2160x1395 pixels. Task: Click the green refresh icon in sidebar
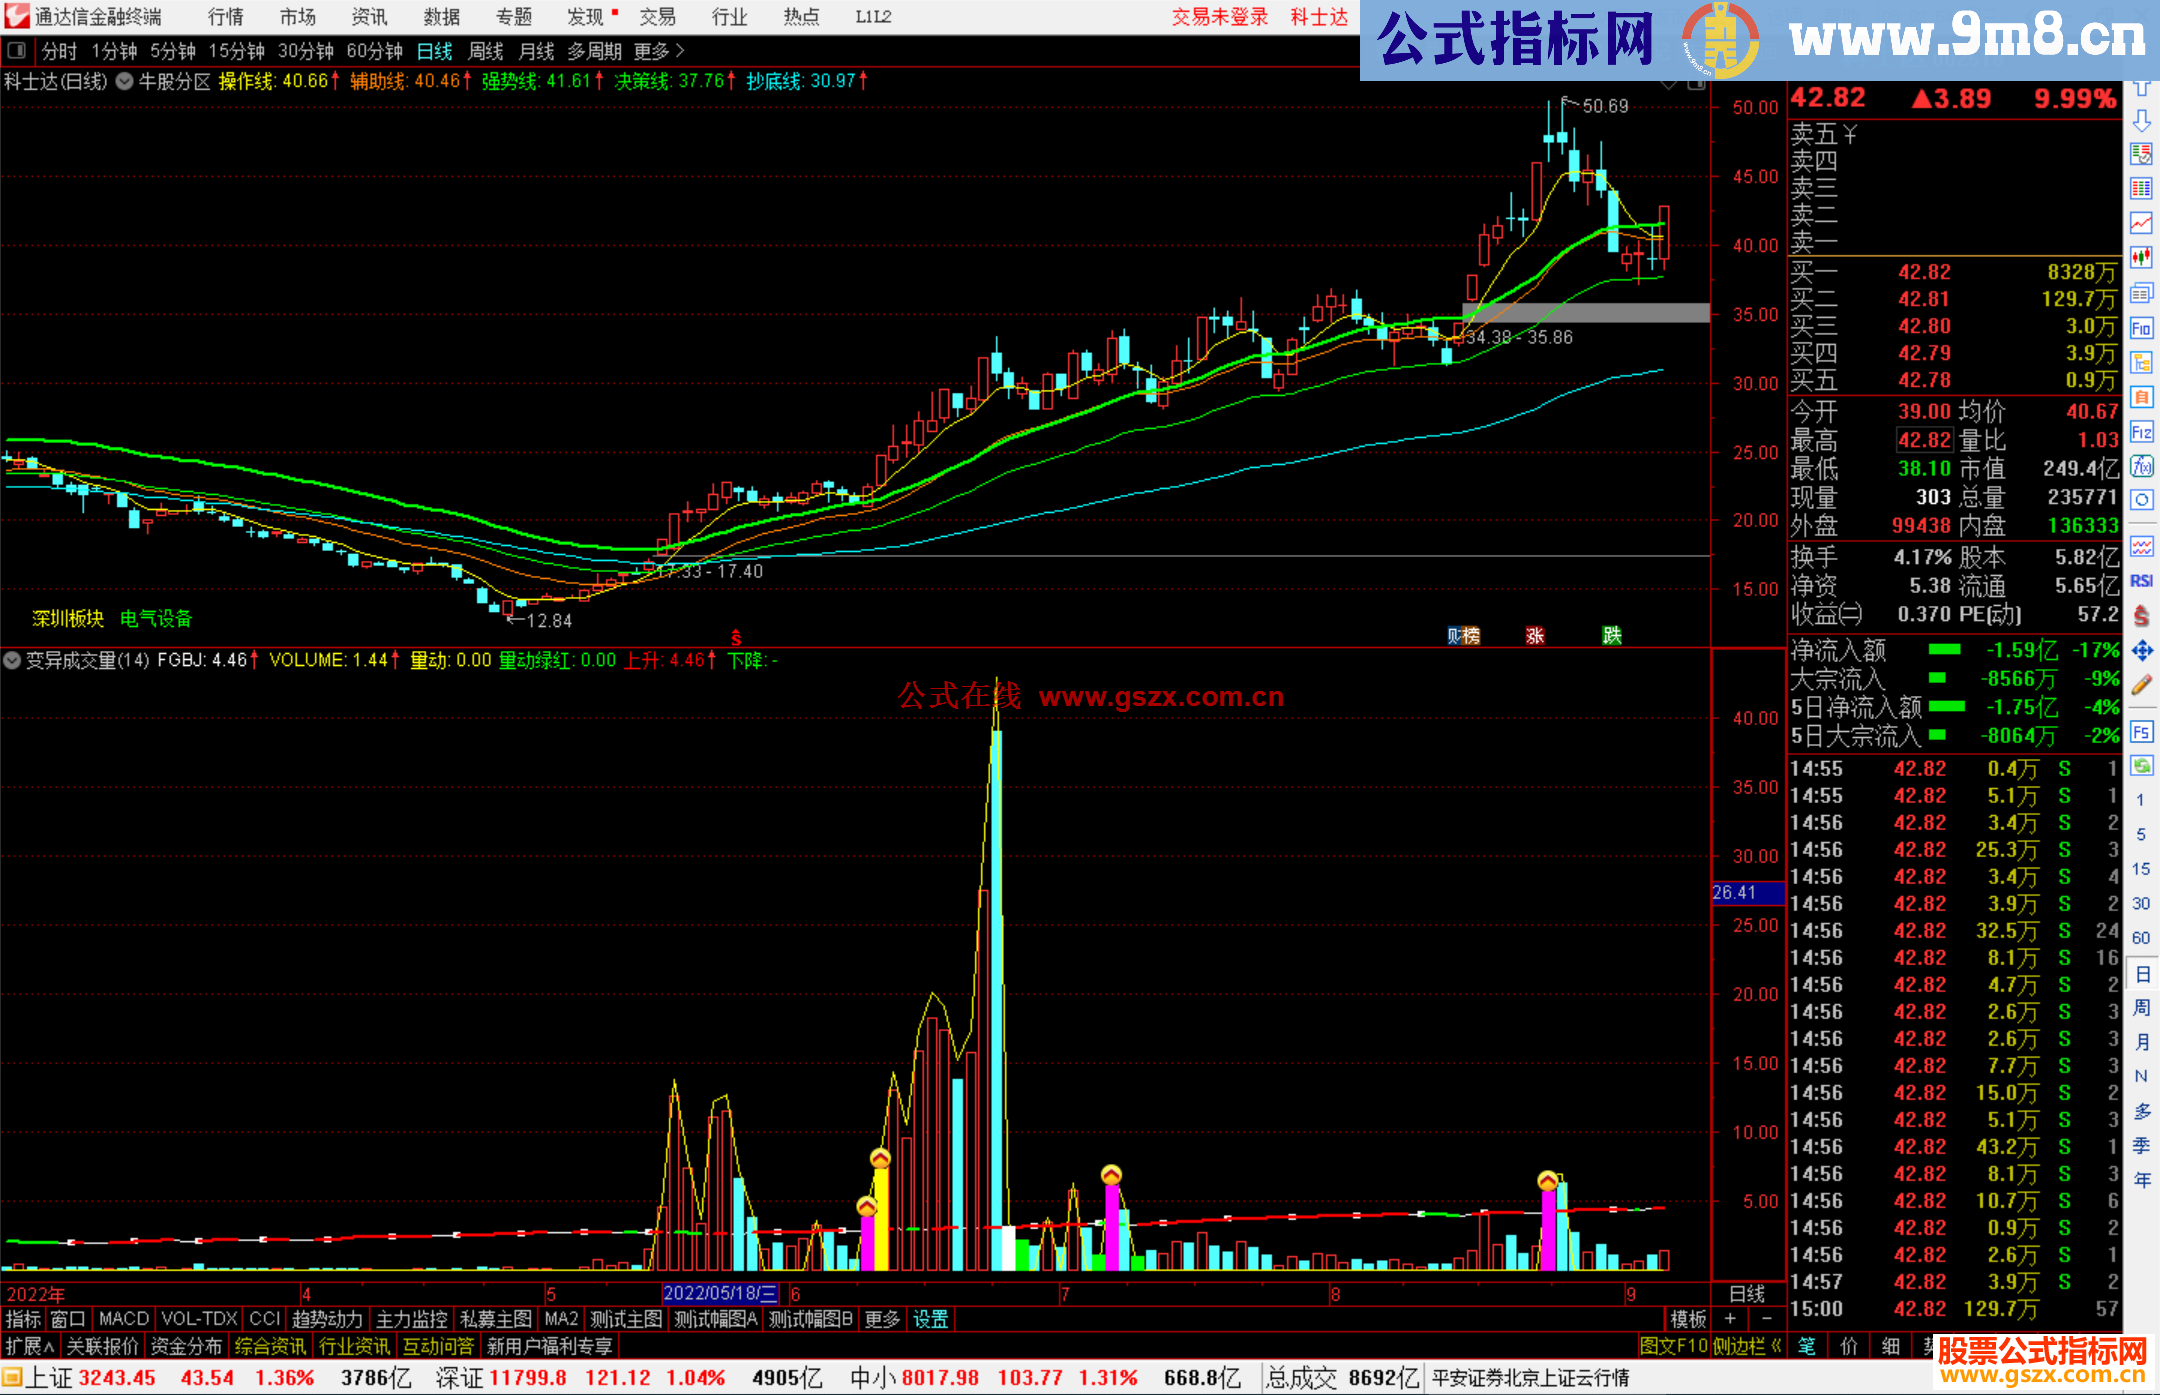click(2141, 766)
